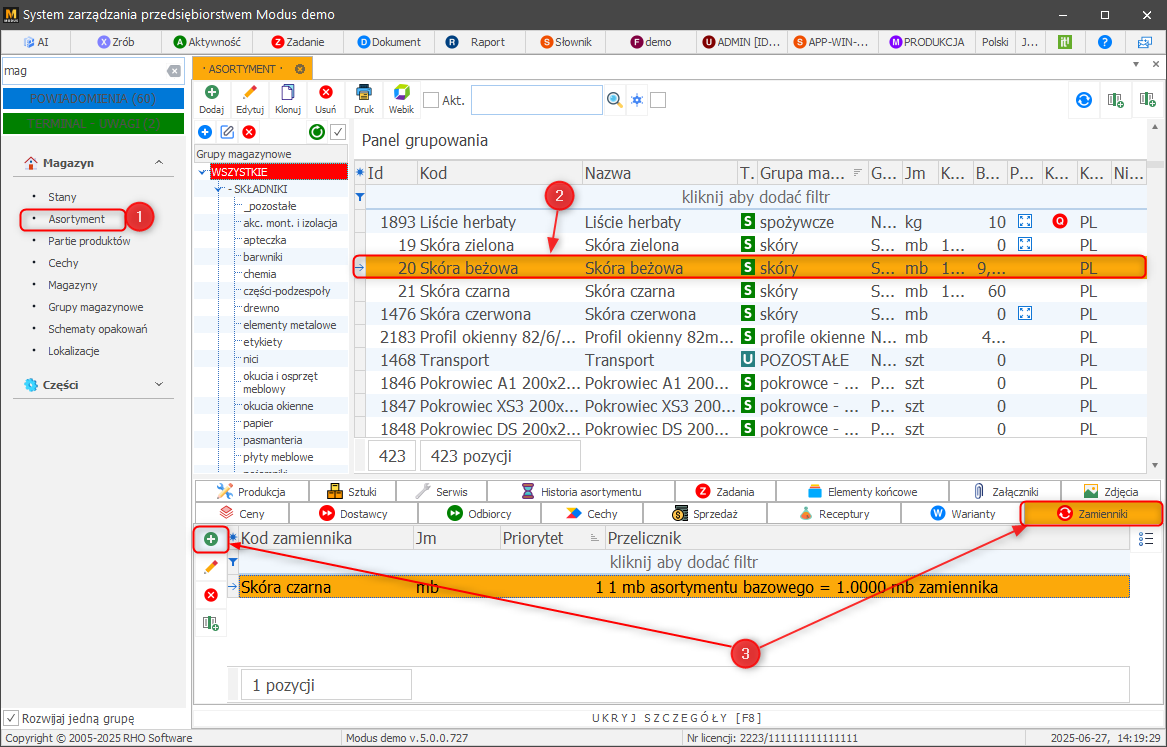Expand the Części section in sidebar
1167x747 pixels.
[158, 384]
